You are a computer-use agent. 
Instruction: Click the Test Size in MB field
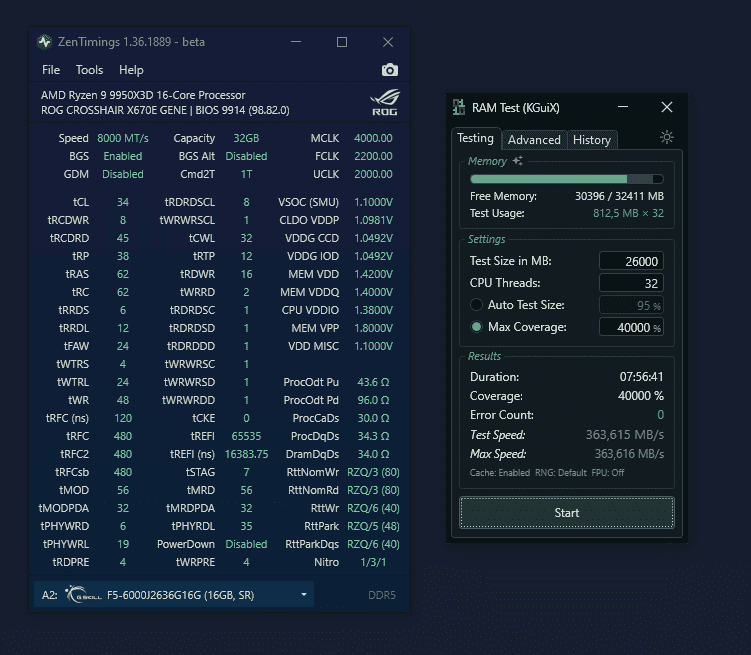(631, 261)
